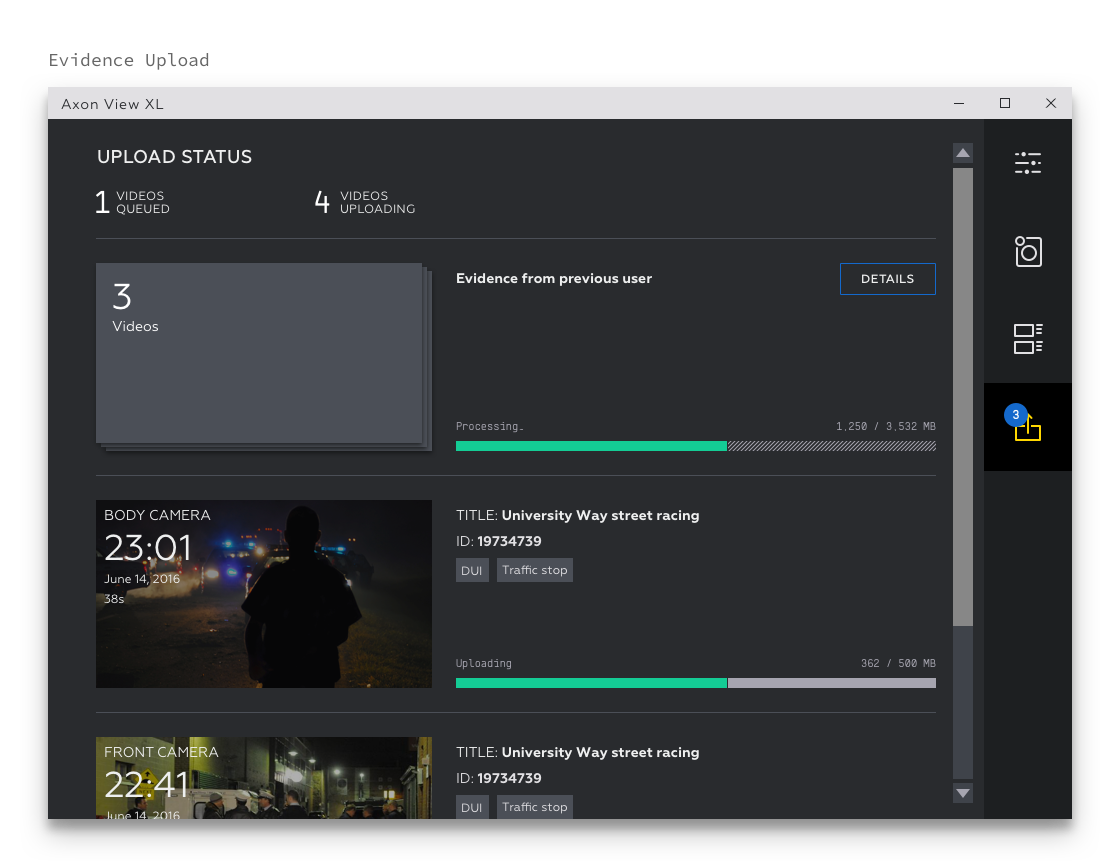
Task: Close the Axon View XL window
Action: coord(1051,104)
